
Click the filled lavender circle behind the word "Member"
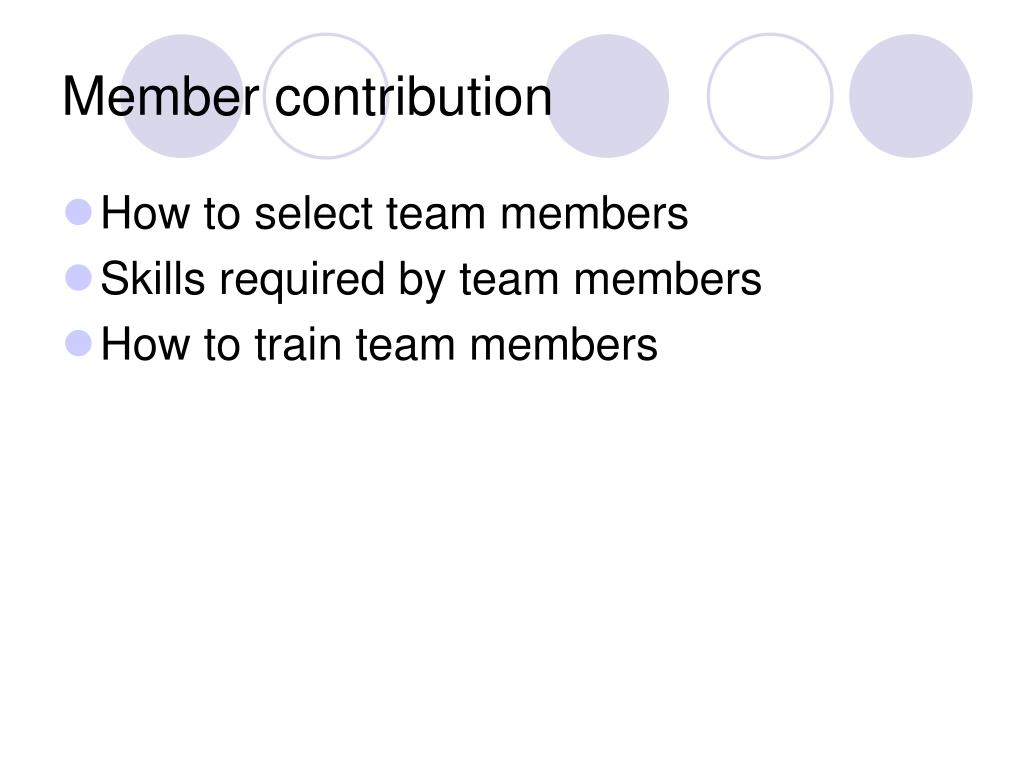[182, 96]
